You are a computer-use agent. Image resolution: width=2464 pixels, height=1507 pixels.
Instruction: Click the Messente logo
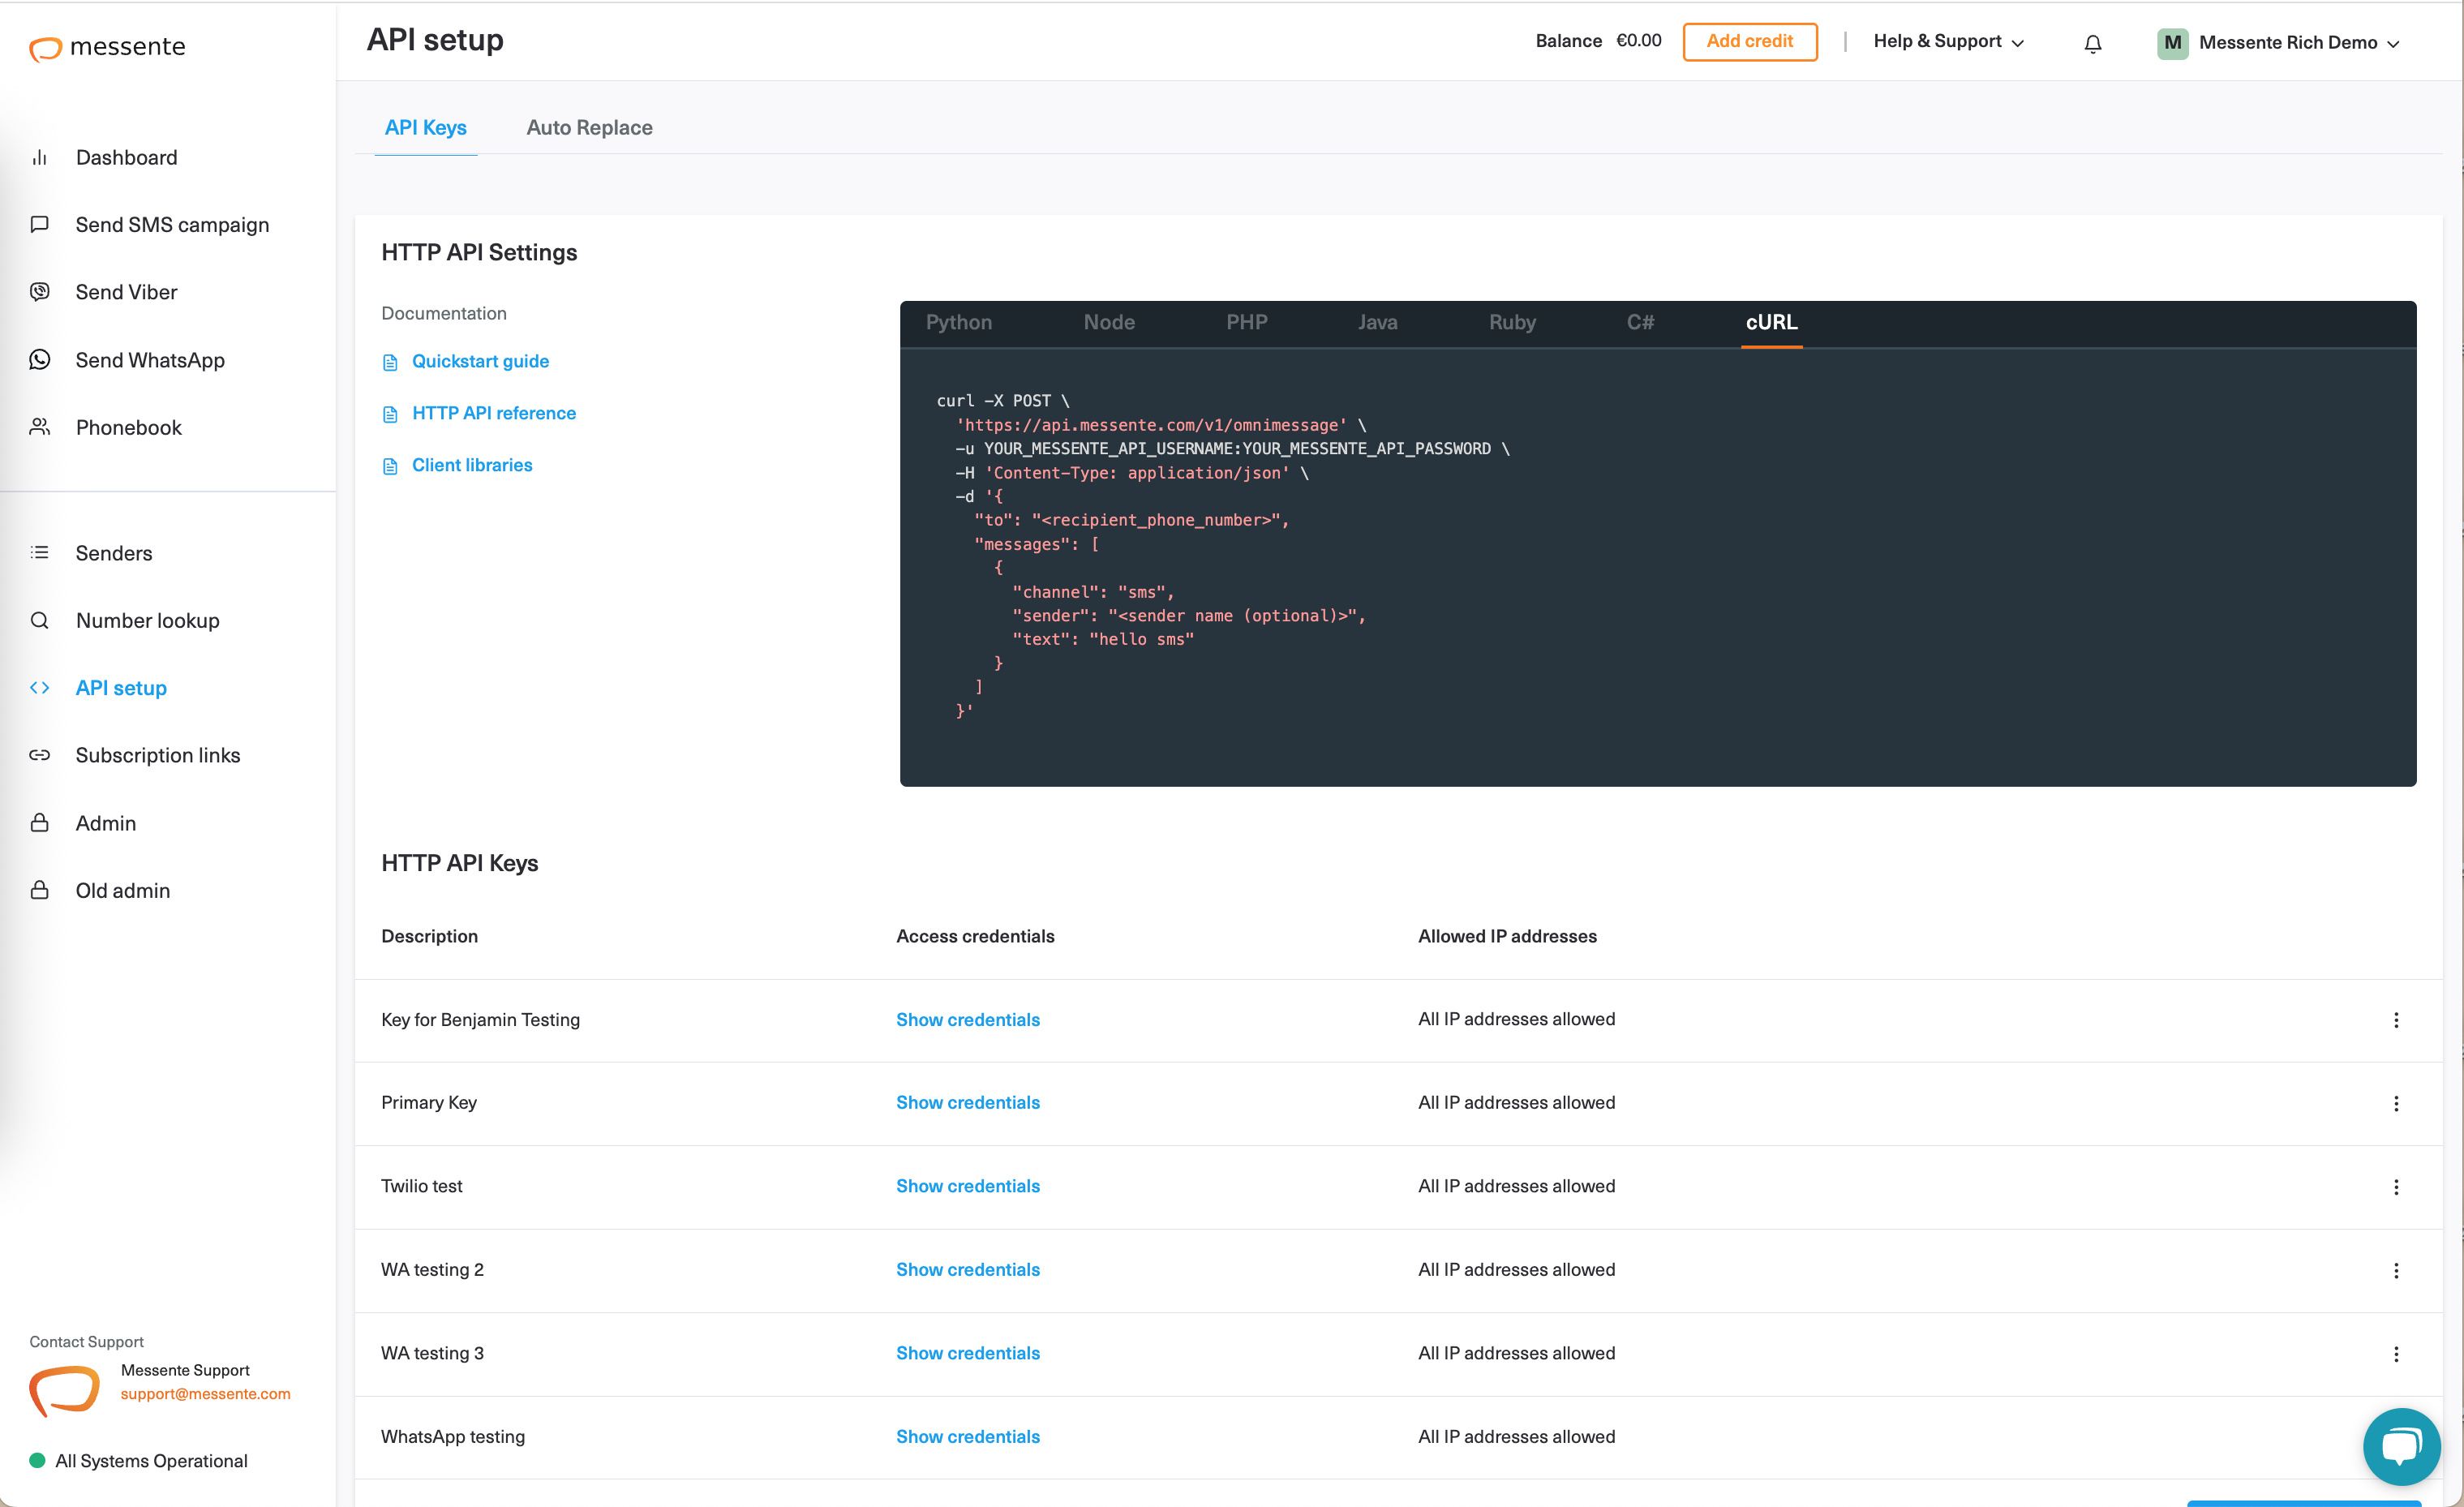point(107,47)
